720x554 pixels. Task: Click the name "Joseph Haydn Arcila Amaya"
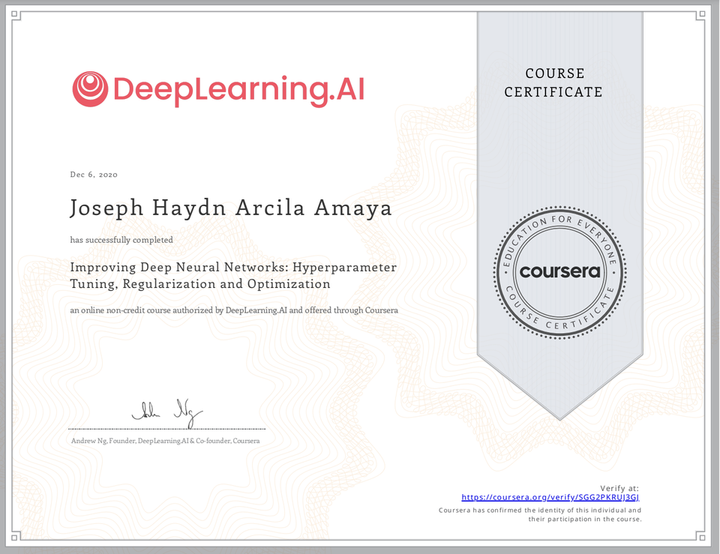pyautogui.click(x=231, y=208)
